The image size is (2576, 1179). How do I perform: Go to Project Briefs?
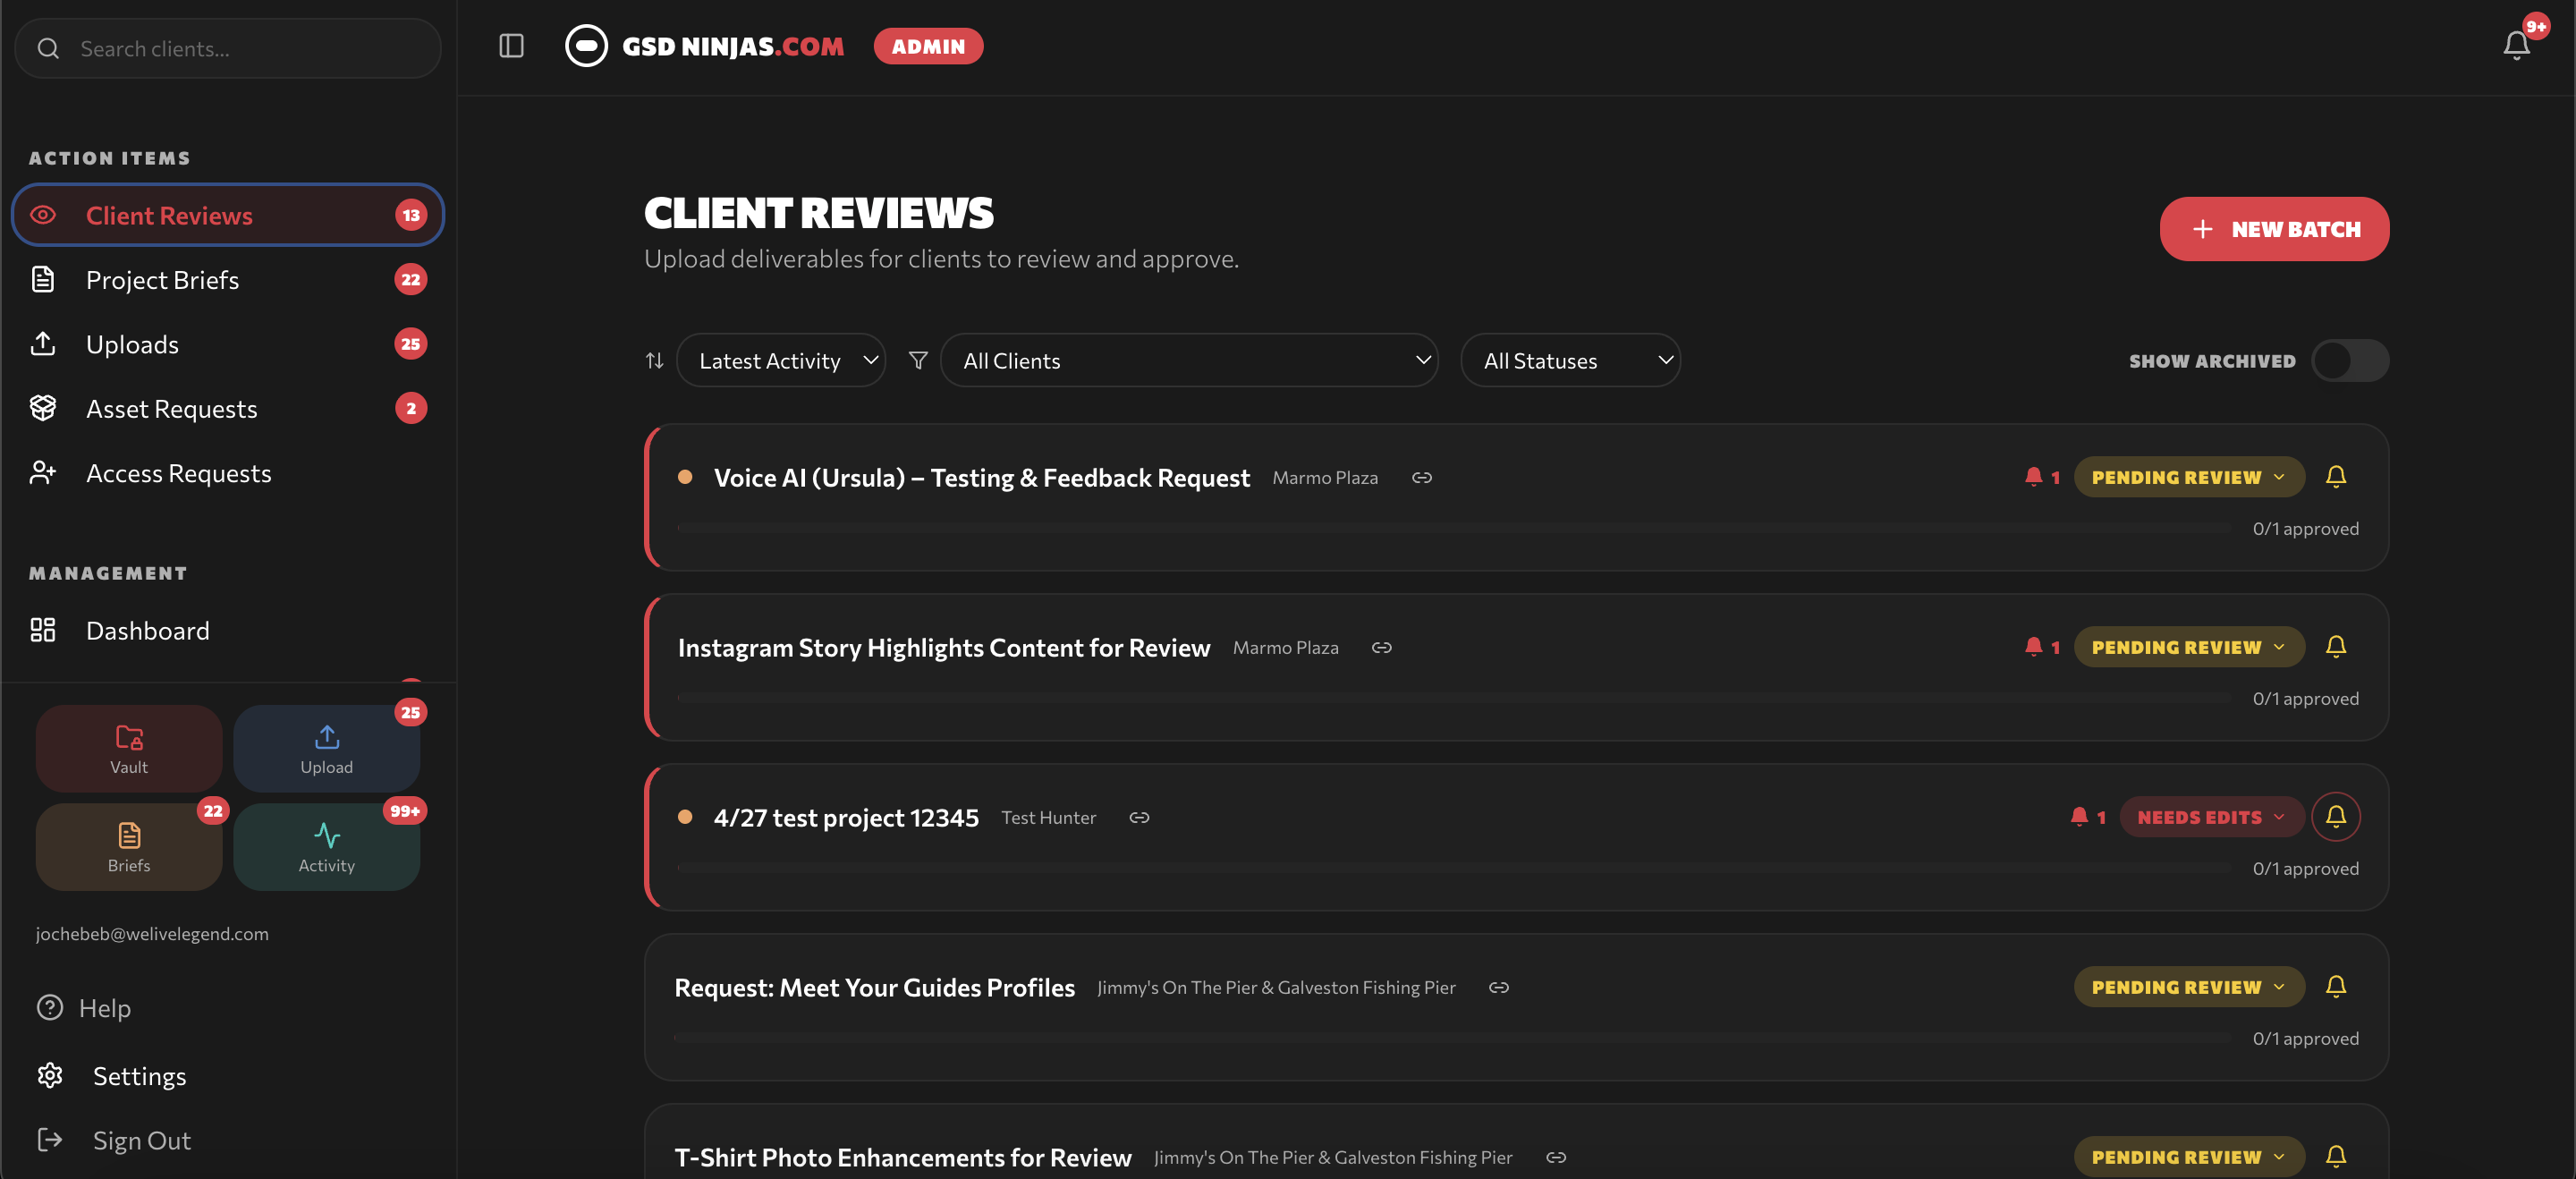pos(228,280)
